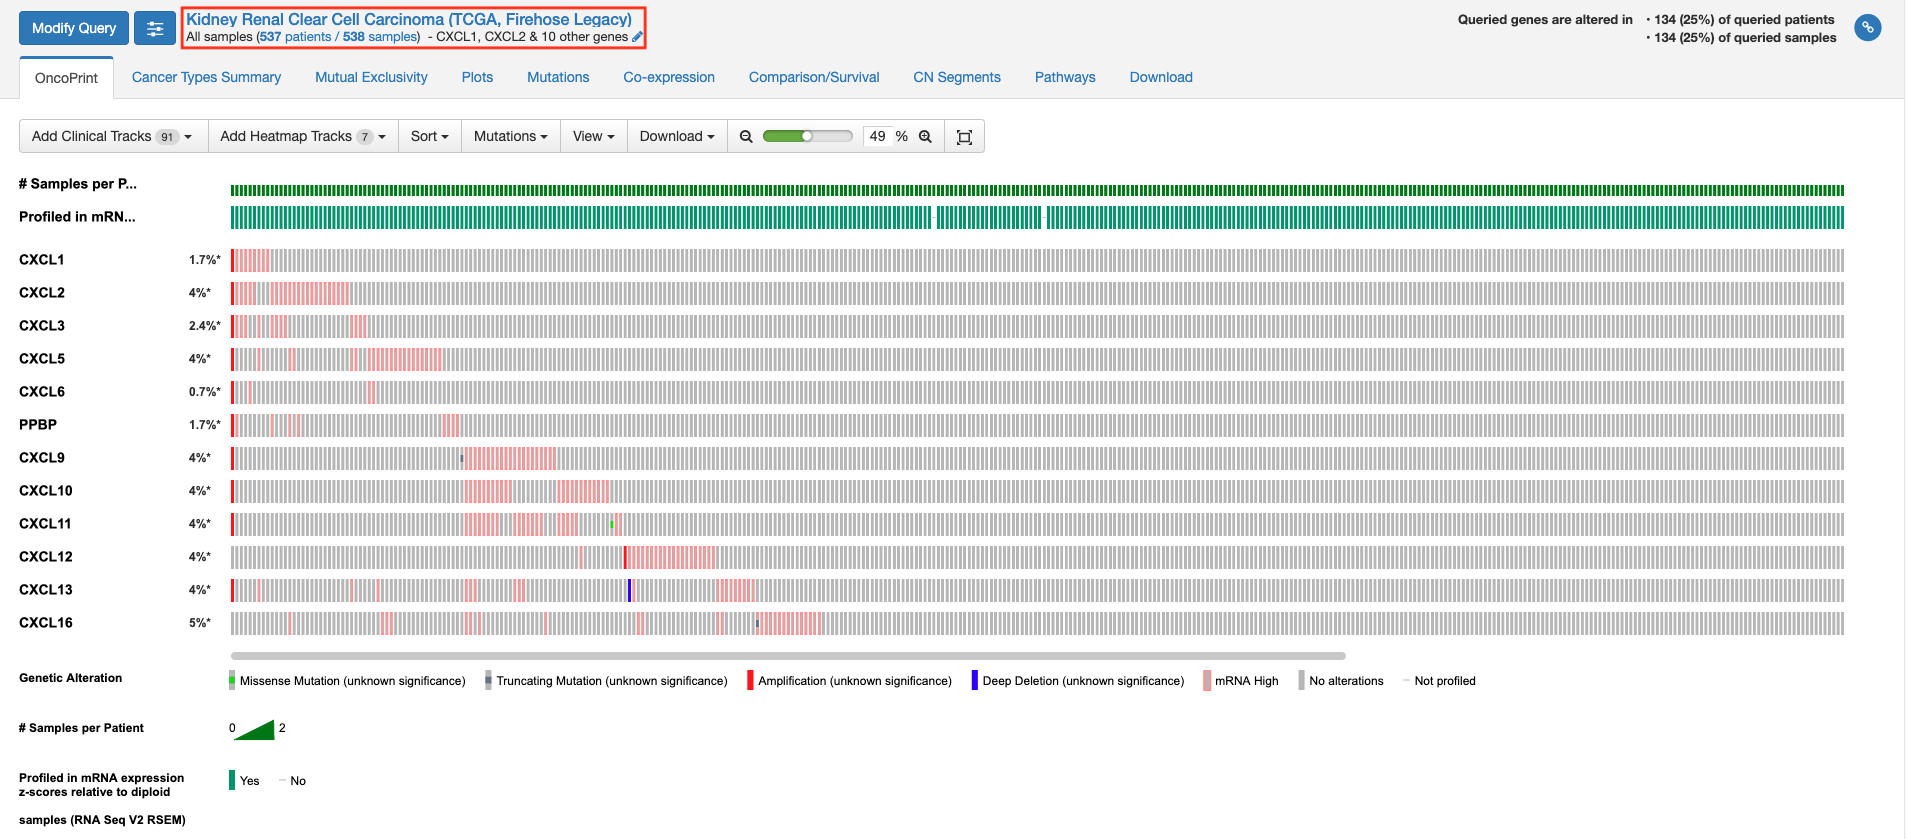1907x839 pixels.
Task: Open query settings sliders icon
Action: 155,28
